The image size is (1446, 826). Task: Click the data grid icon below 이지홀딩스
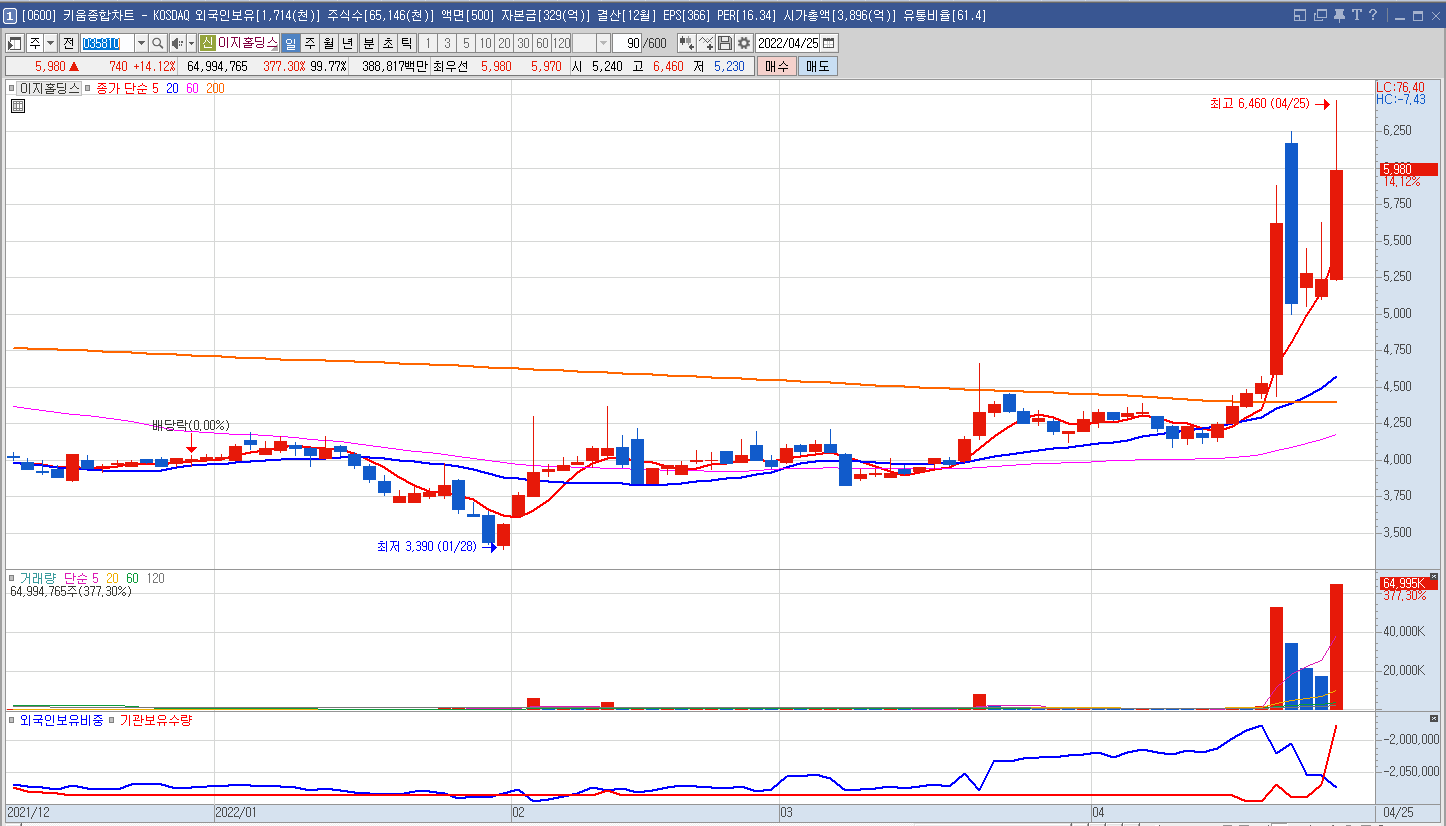click(18, 106)
